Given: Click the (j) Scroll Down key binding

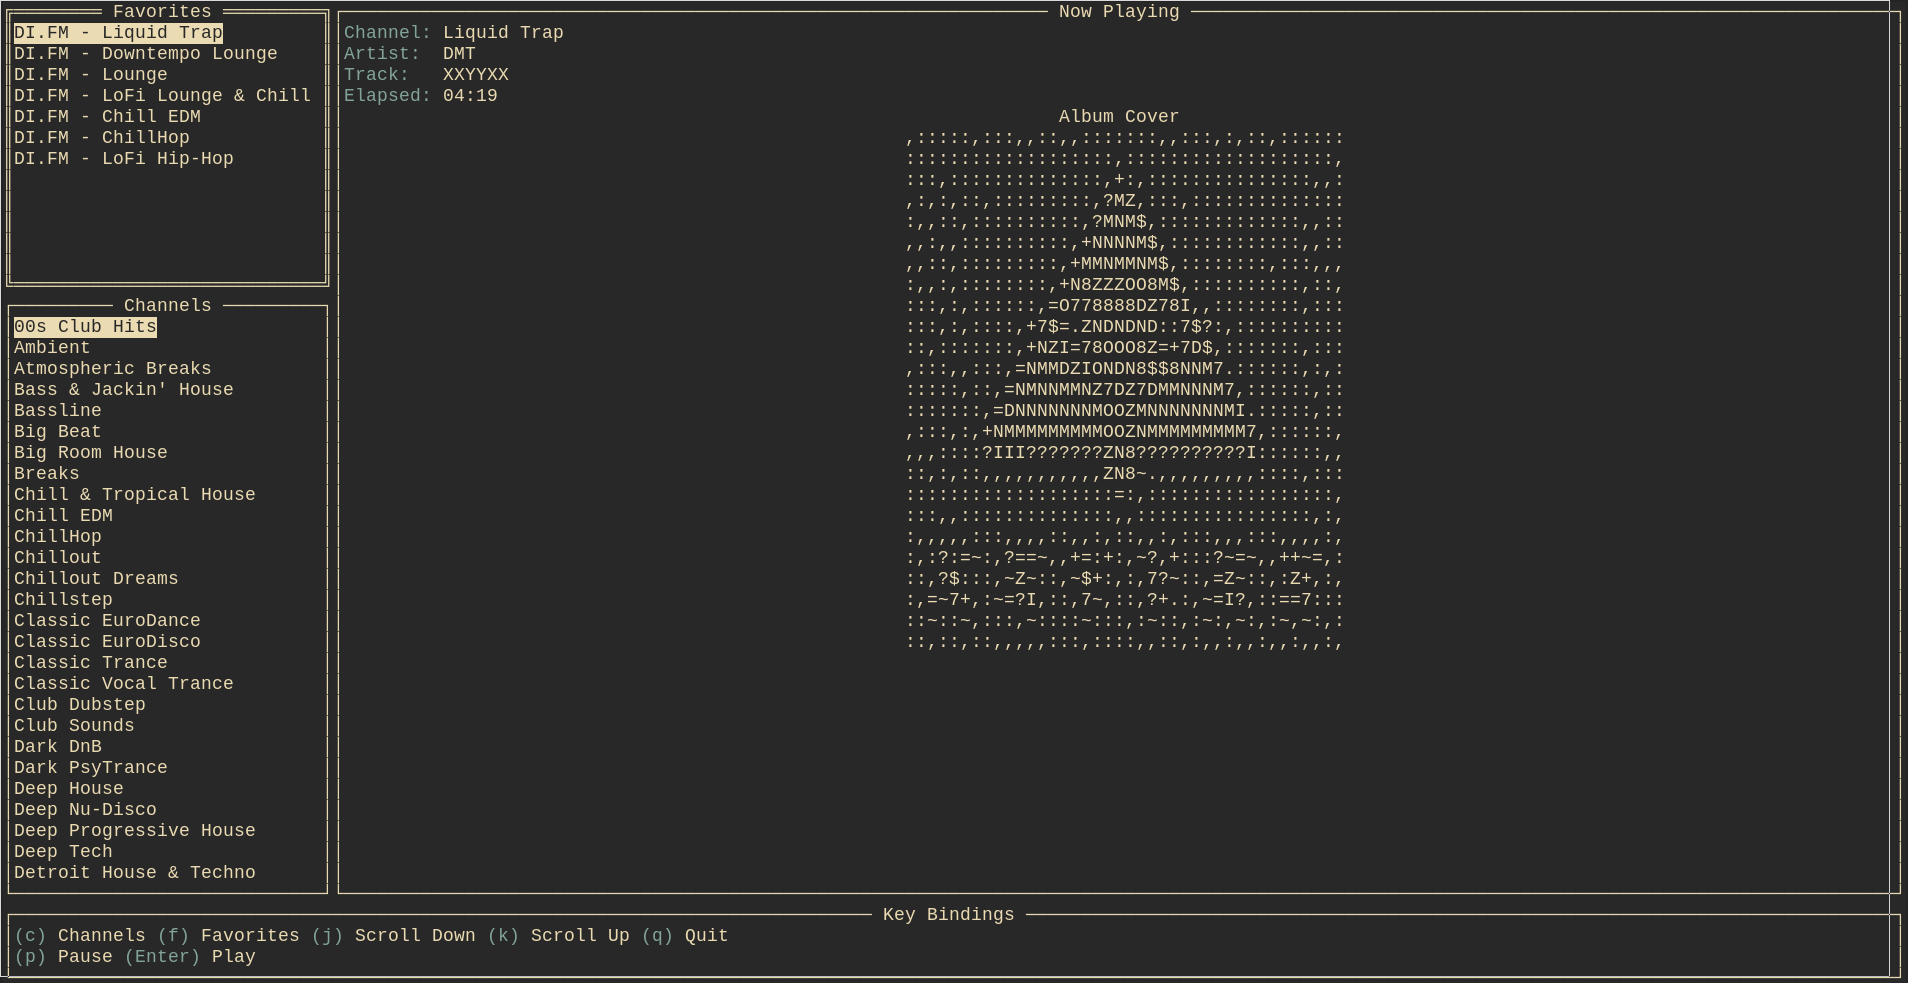Looking at the screenshot, I should tap(393, 935).
